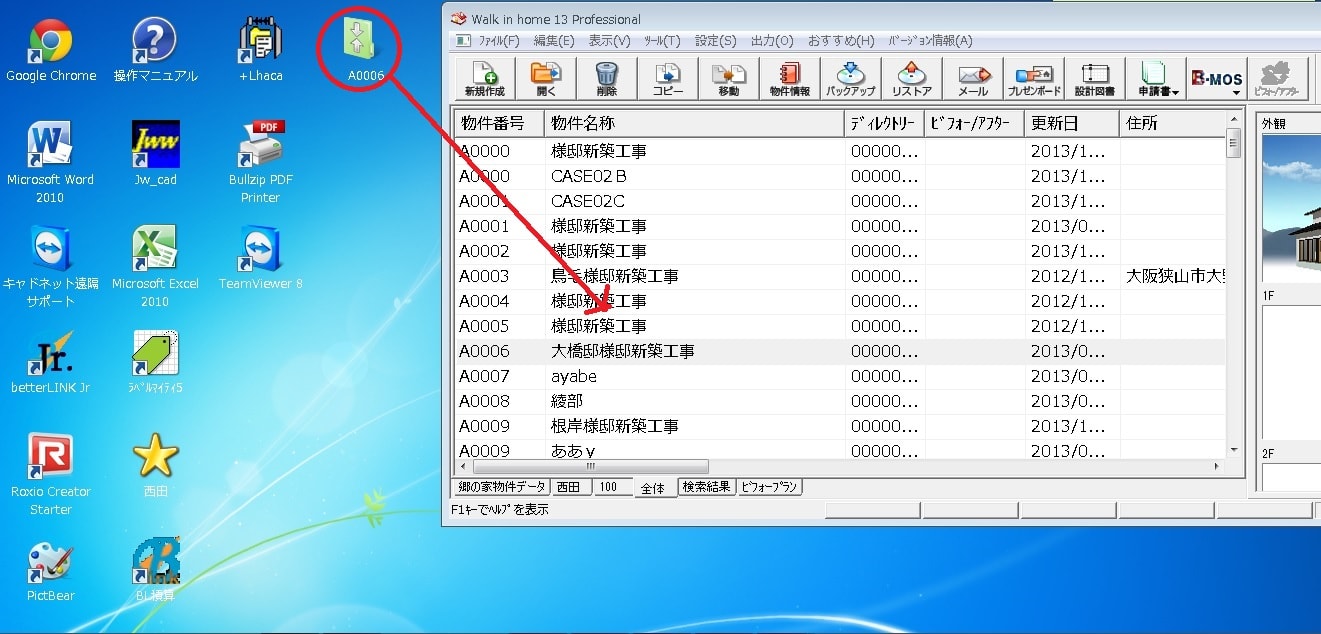This screenshot has width=1321, height=634.
Task: Open the 設定(S) menu
Action: pos(715,41)
